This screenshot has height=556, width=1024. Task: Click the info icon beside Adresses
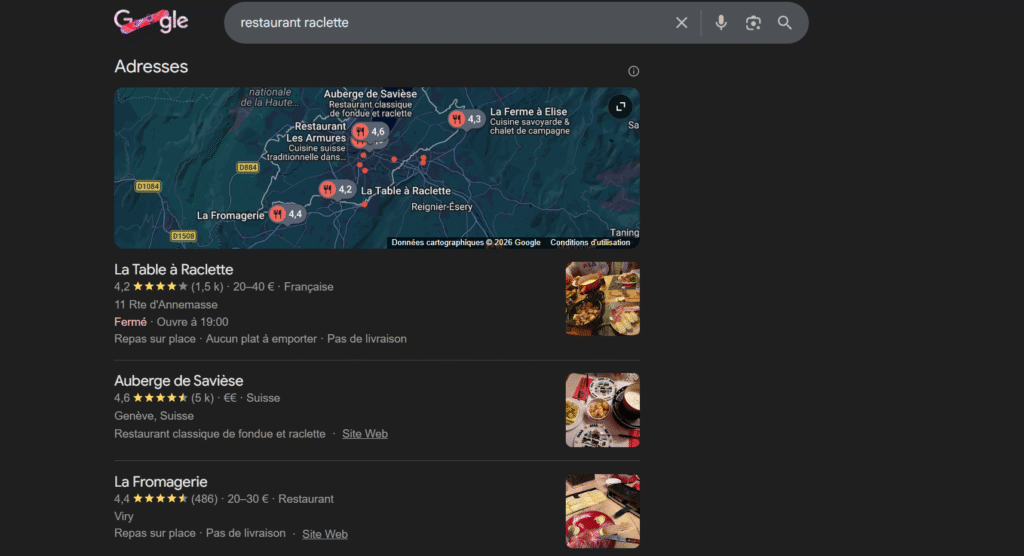tap(633, 71)
